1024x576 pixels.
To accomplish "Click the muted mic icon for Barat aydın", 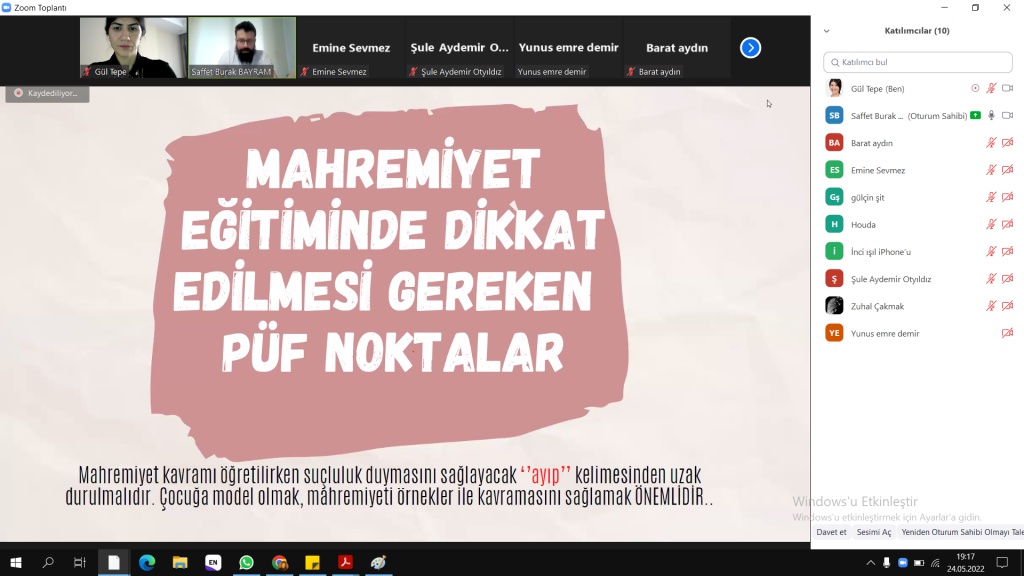I will [991, 143].
